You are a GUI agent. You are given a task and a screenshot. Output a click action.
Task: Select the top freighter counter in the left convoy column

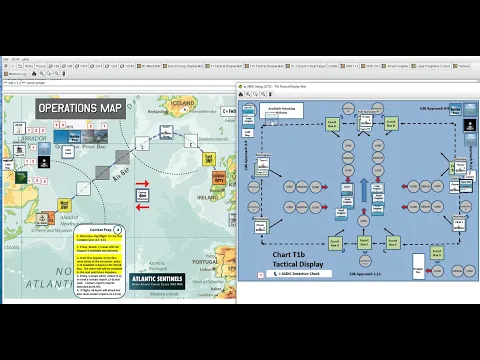click(x=347, y=189)
